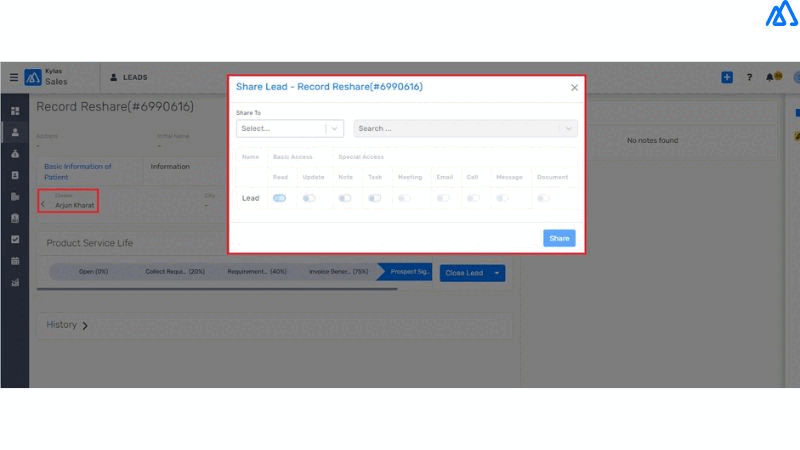Open the Share To Select dropdown
This screenshot has height=450, width=800.
click(289, 128)
